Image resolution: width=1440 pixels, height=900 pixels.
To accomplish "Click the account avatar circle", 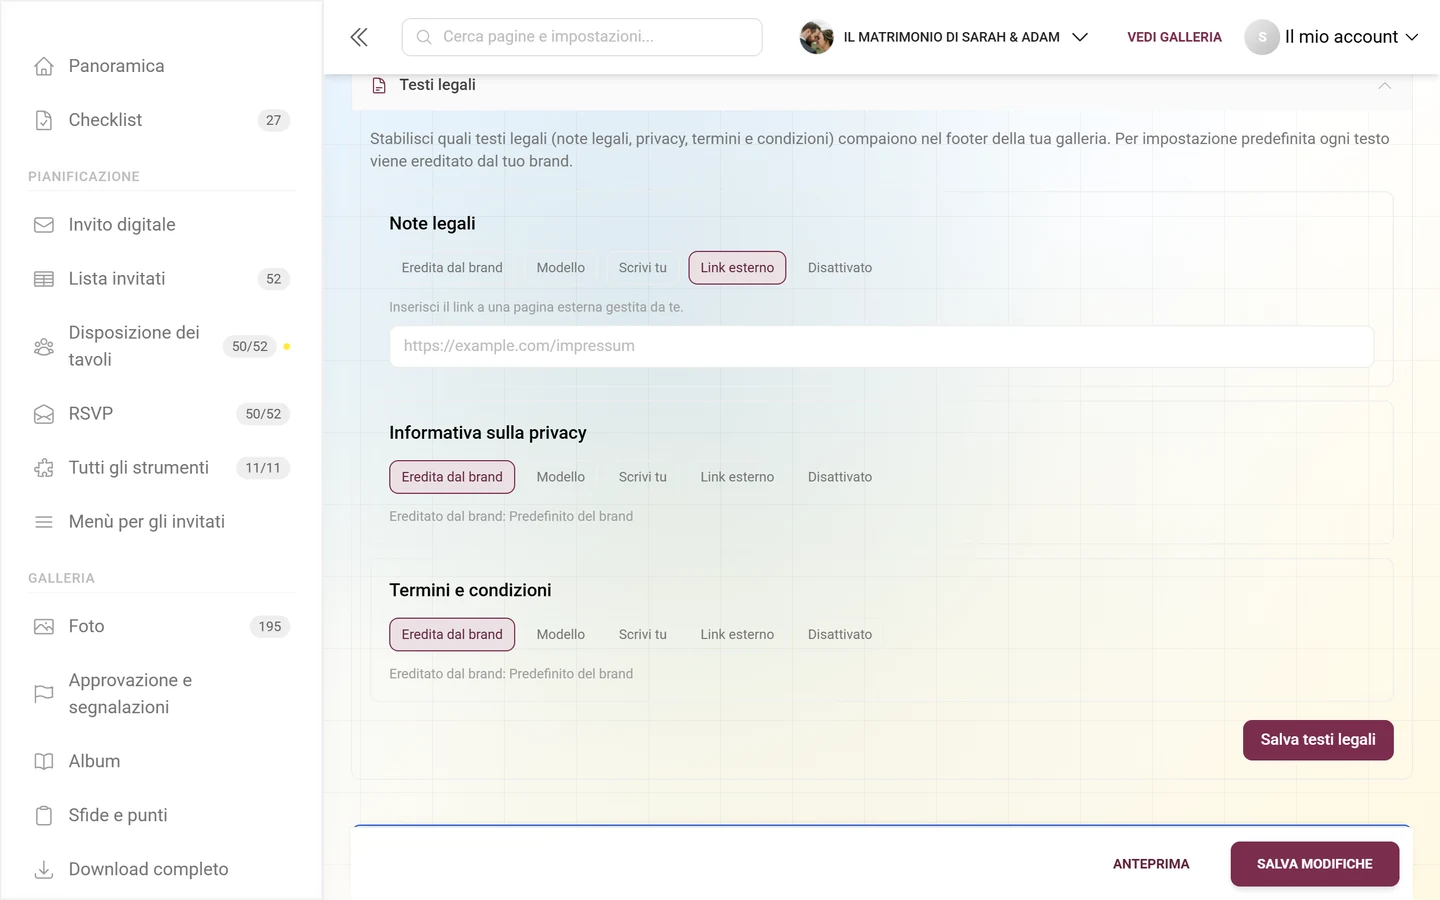I will click(x=1262, y=37).
